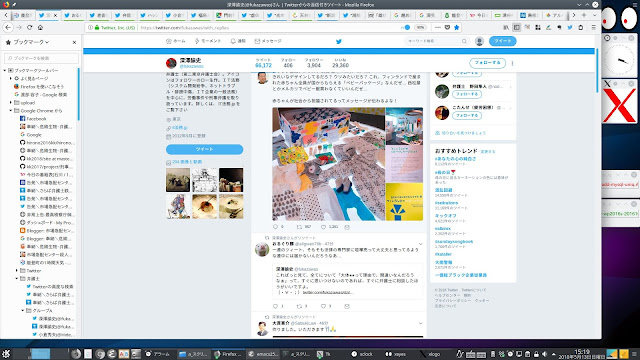640x360 pixels.
Task: Click the Twitter bird logo
Action: (x=339, y=41)
